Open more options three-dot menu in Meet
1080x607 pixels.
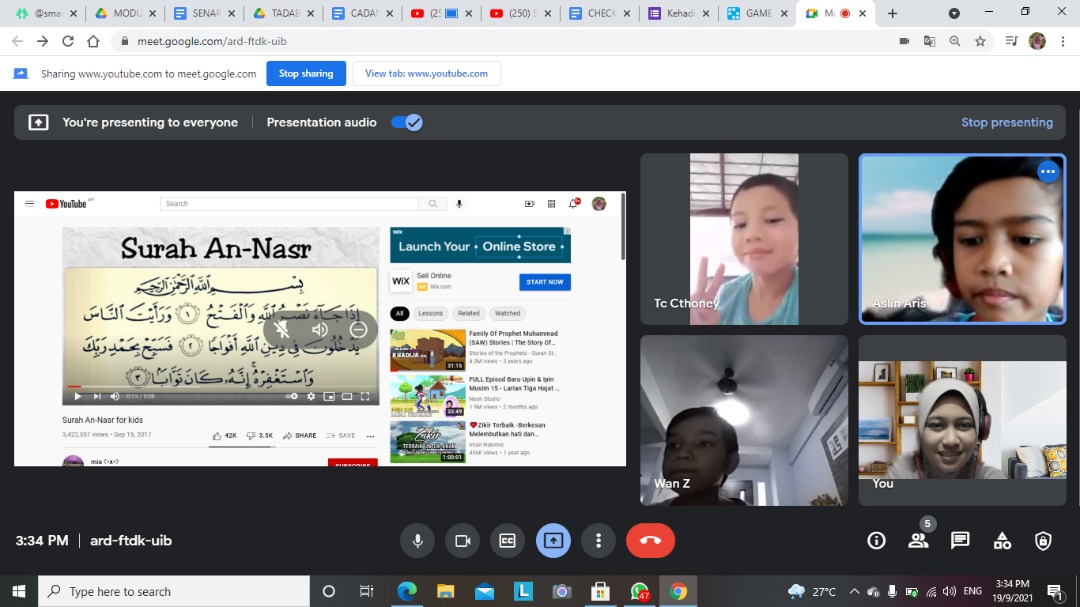(x=598, y=541)
